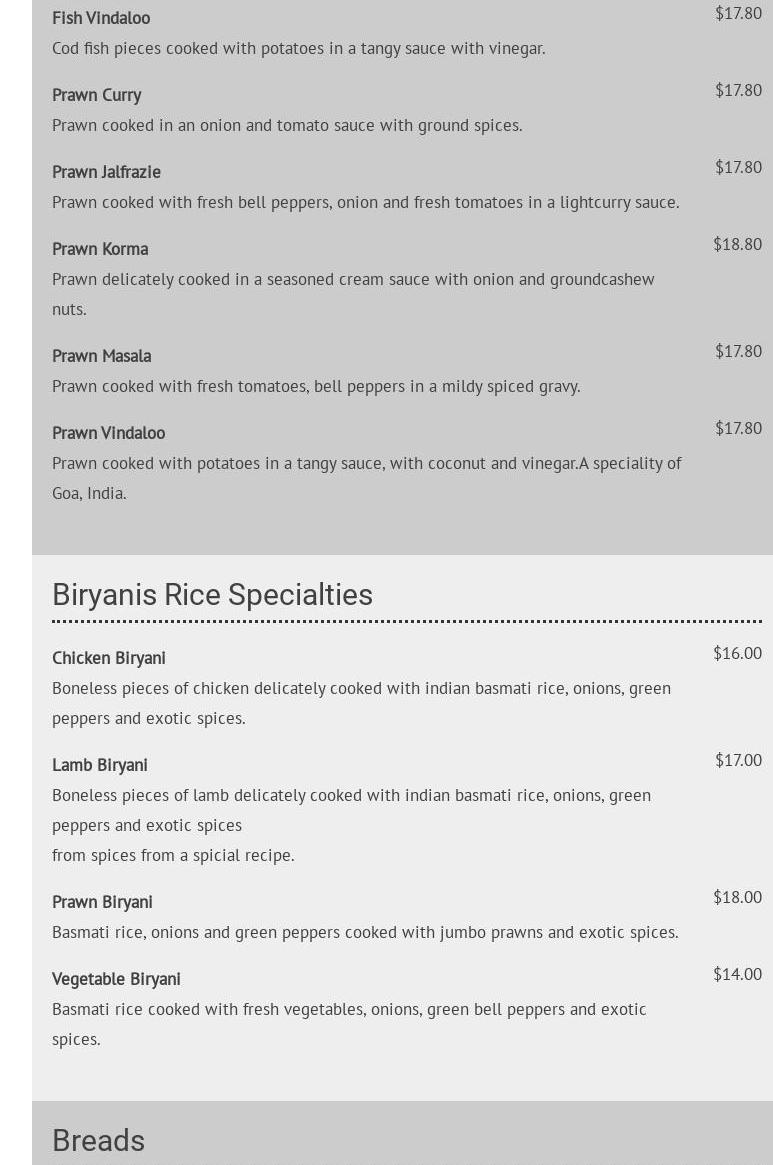Image resolution: width=773 pixels, height=1165 pixels.
Task: Click the $18.00 Prawn Biryani price
Action: [x=737, y=897]
